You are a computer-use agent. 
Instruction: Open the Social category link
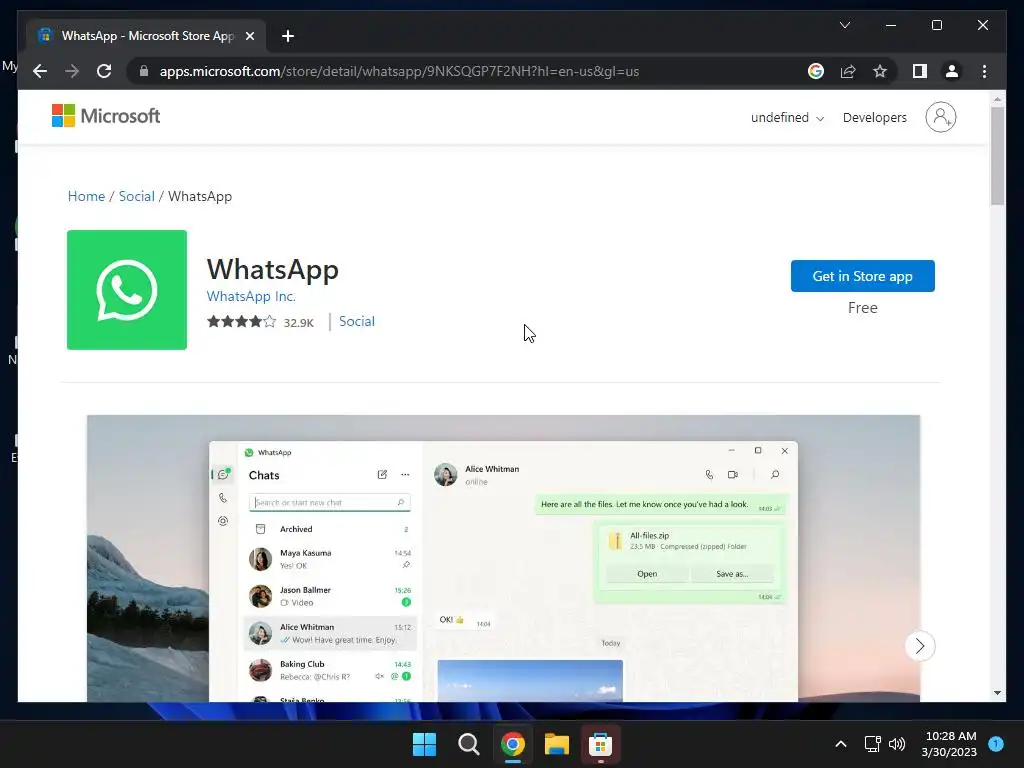357,321
